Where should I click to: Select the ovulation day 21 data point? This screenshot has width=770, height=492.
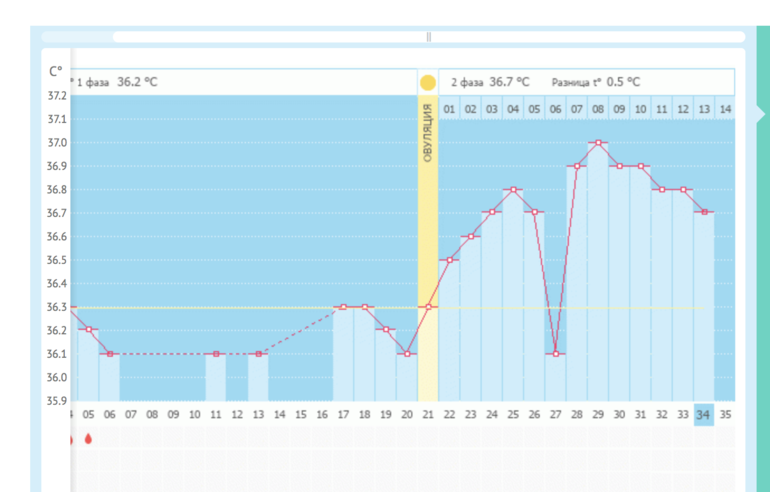tap(428, 307)
